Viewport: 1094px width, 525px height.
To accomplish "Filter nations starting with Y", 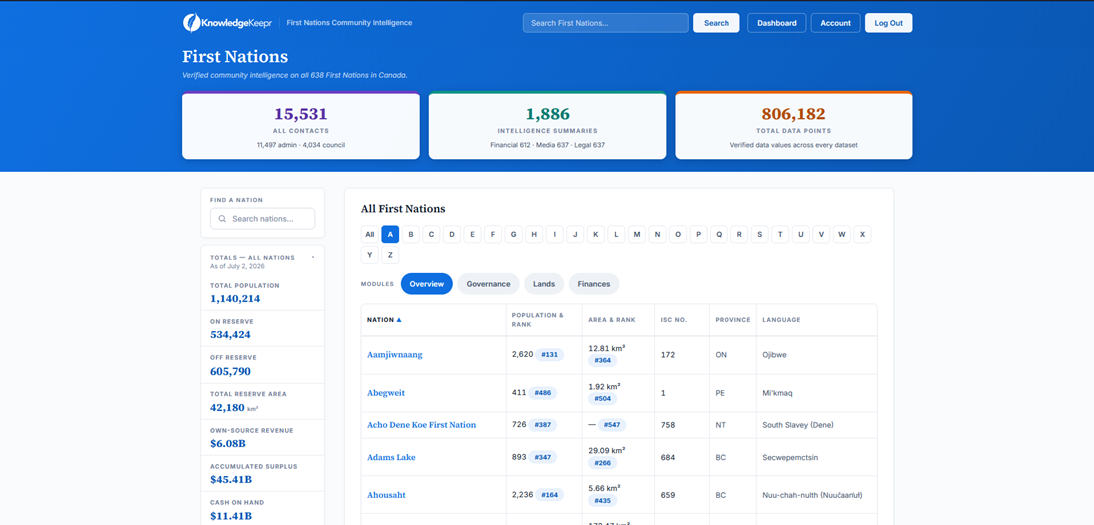I will click(370, 255).
